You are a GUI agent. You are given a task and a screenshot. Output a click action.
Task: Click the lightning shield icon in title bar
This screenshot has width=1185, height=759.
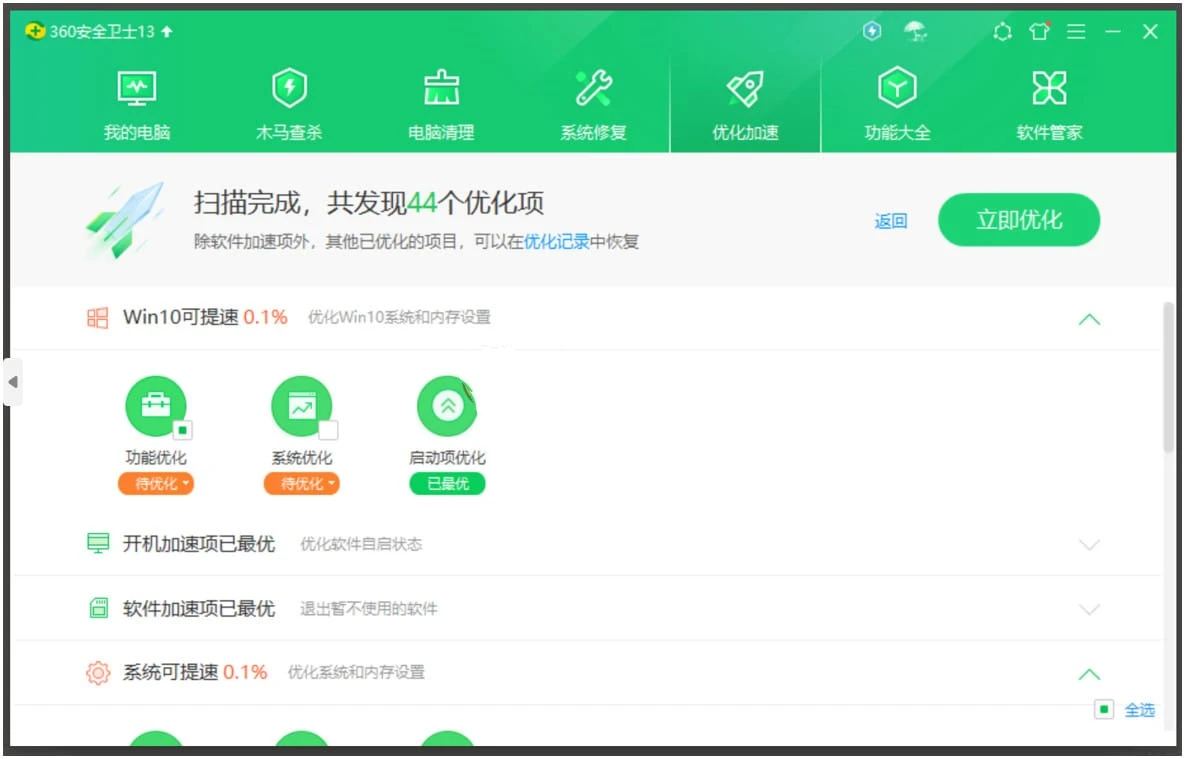point(872,32)
